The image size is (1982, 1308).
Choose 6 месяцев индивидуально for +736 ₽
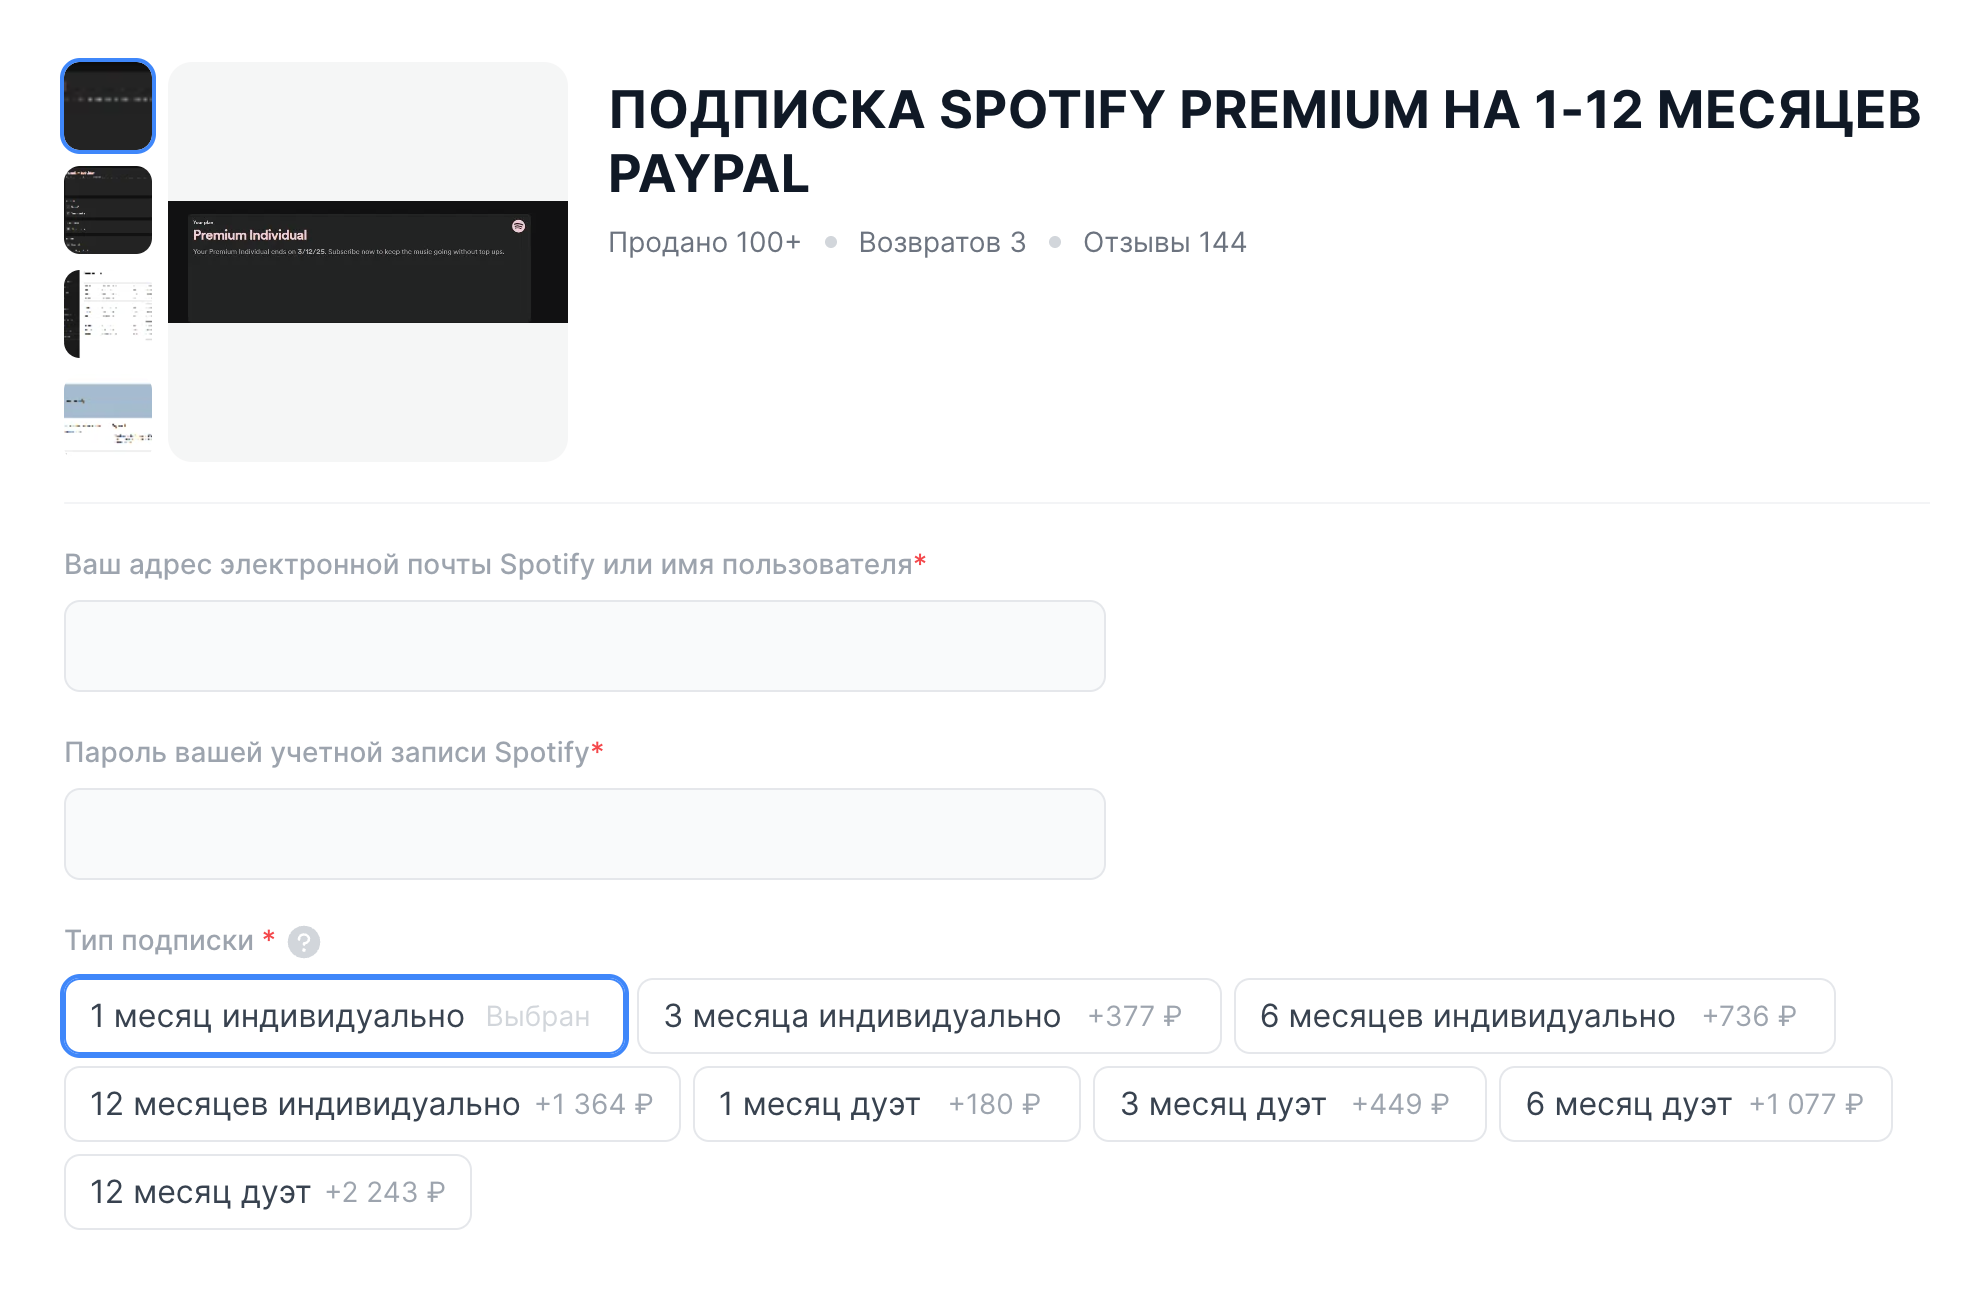pyautogui.click(x=1535, y=1016)
